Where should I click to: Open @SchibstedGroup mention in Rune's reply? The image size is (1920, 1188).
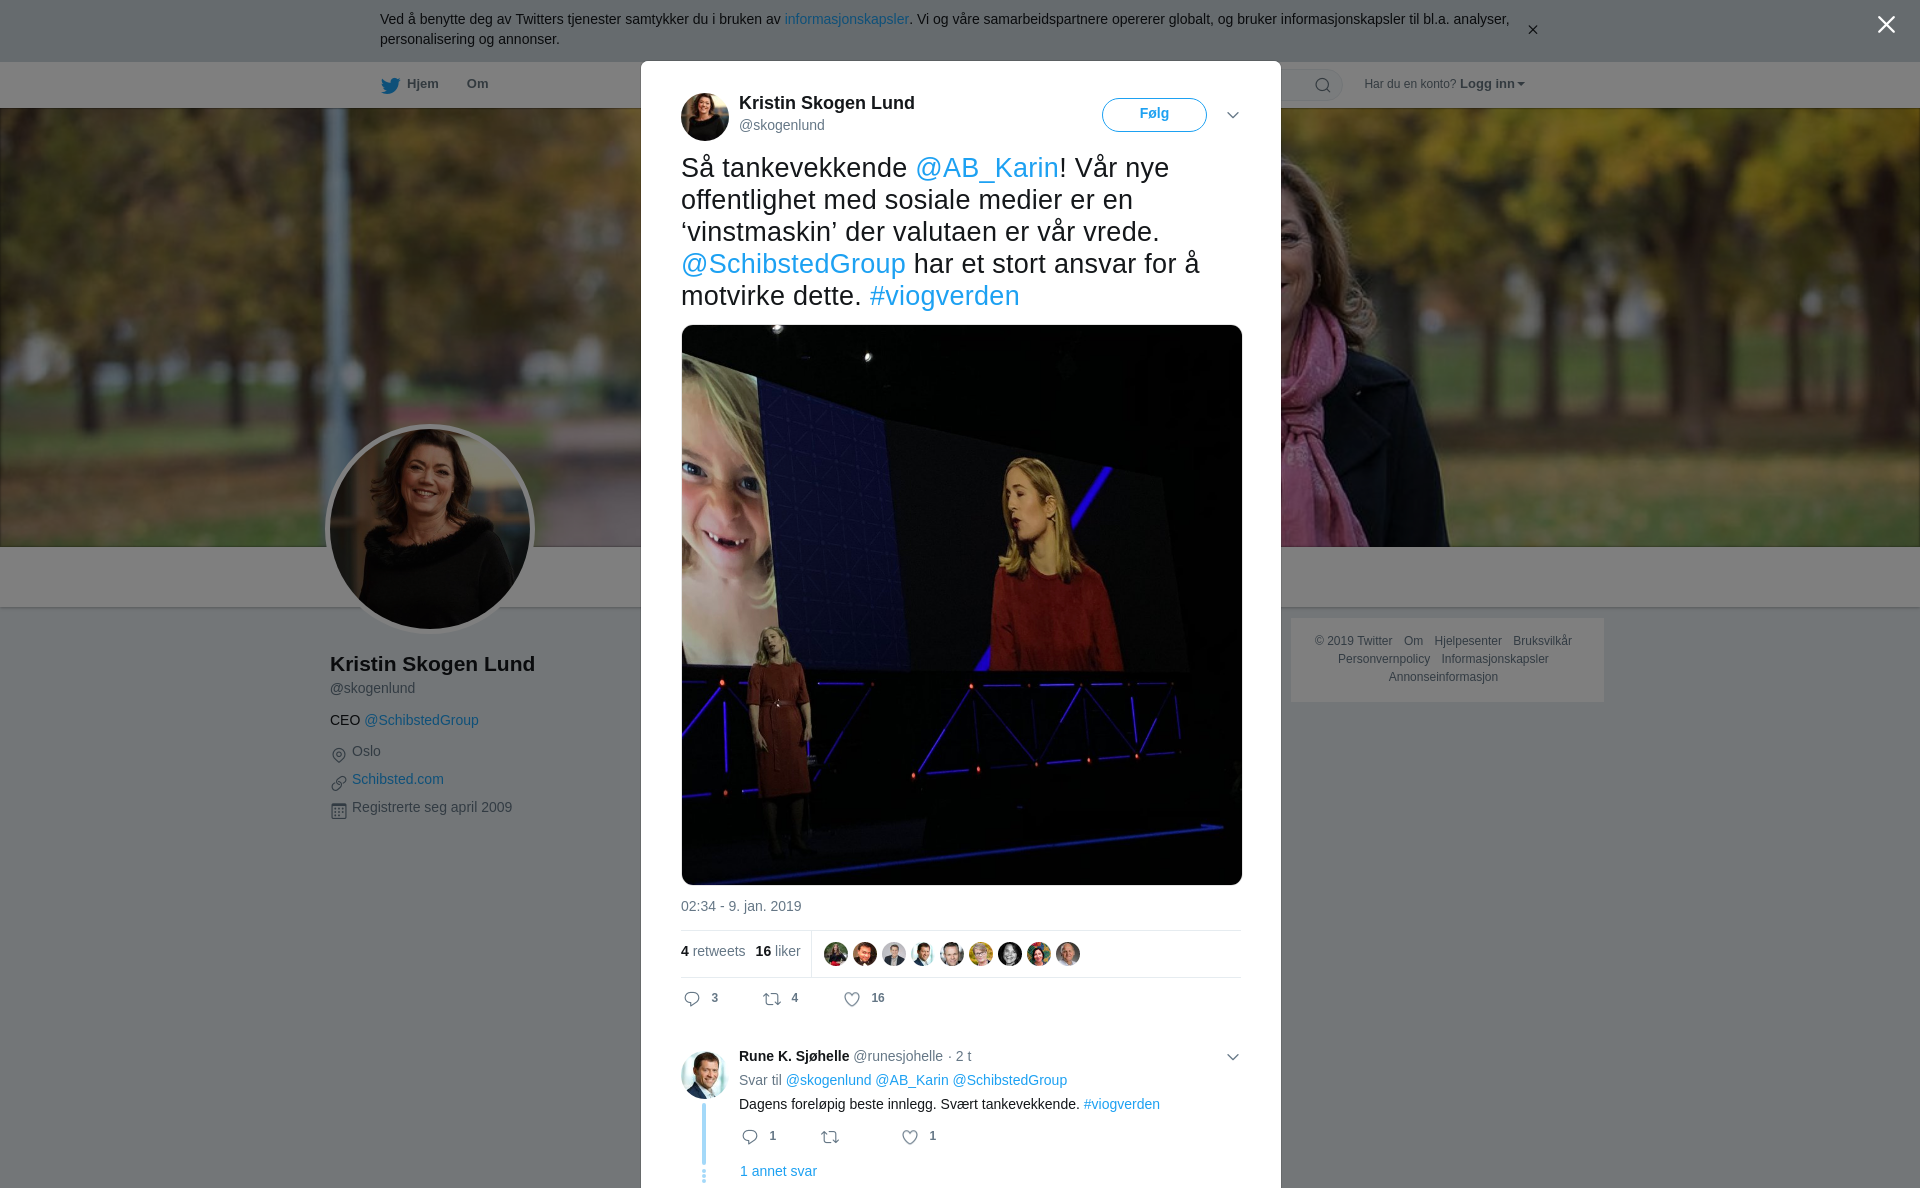[1009, 1080]
